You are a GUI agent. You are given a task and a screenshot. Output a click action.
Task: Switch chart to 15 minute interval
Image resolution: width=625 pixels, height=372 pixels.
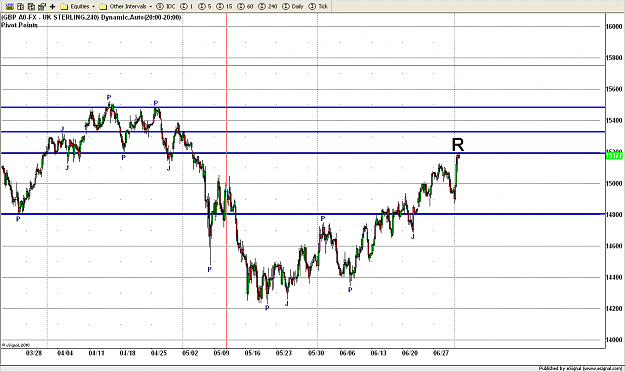tap(224, 6)
